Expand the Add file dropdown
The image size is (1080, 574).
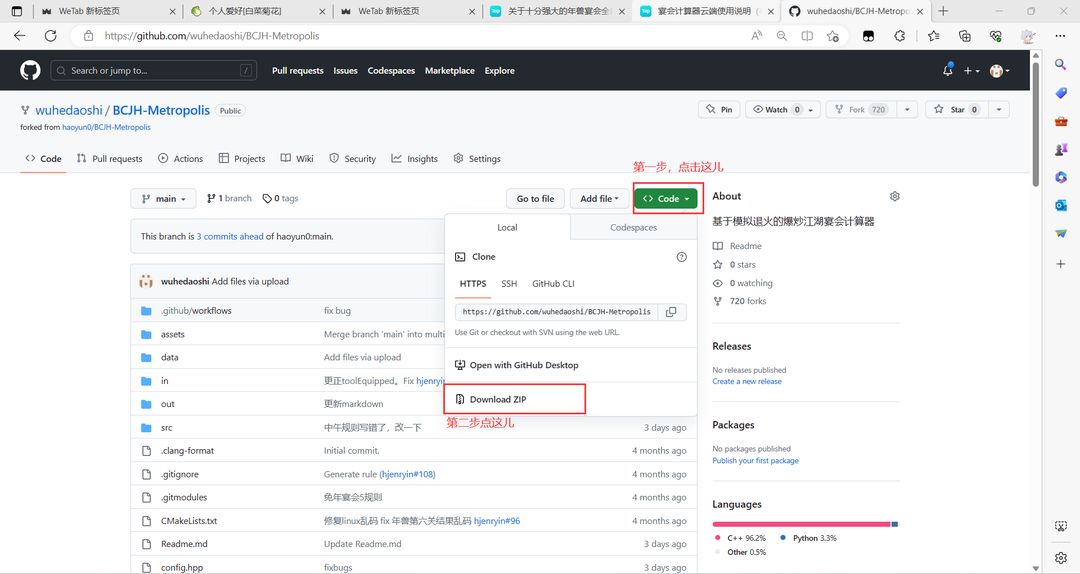click(599, 198)
